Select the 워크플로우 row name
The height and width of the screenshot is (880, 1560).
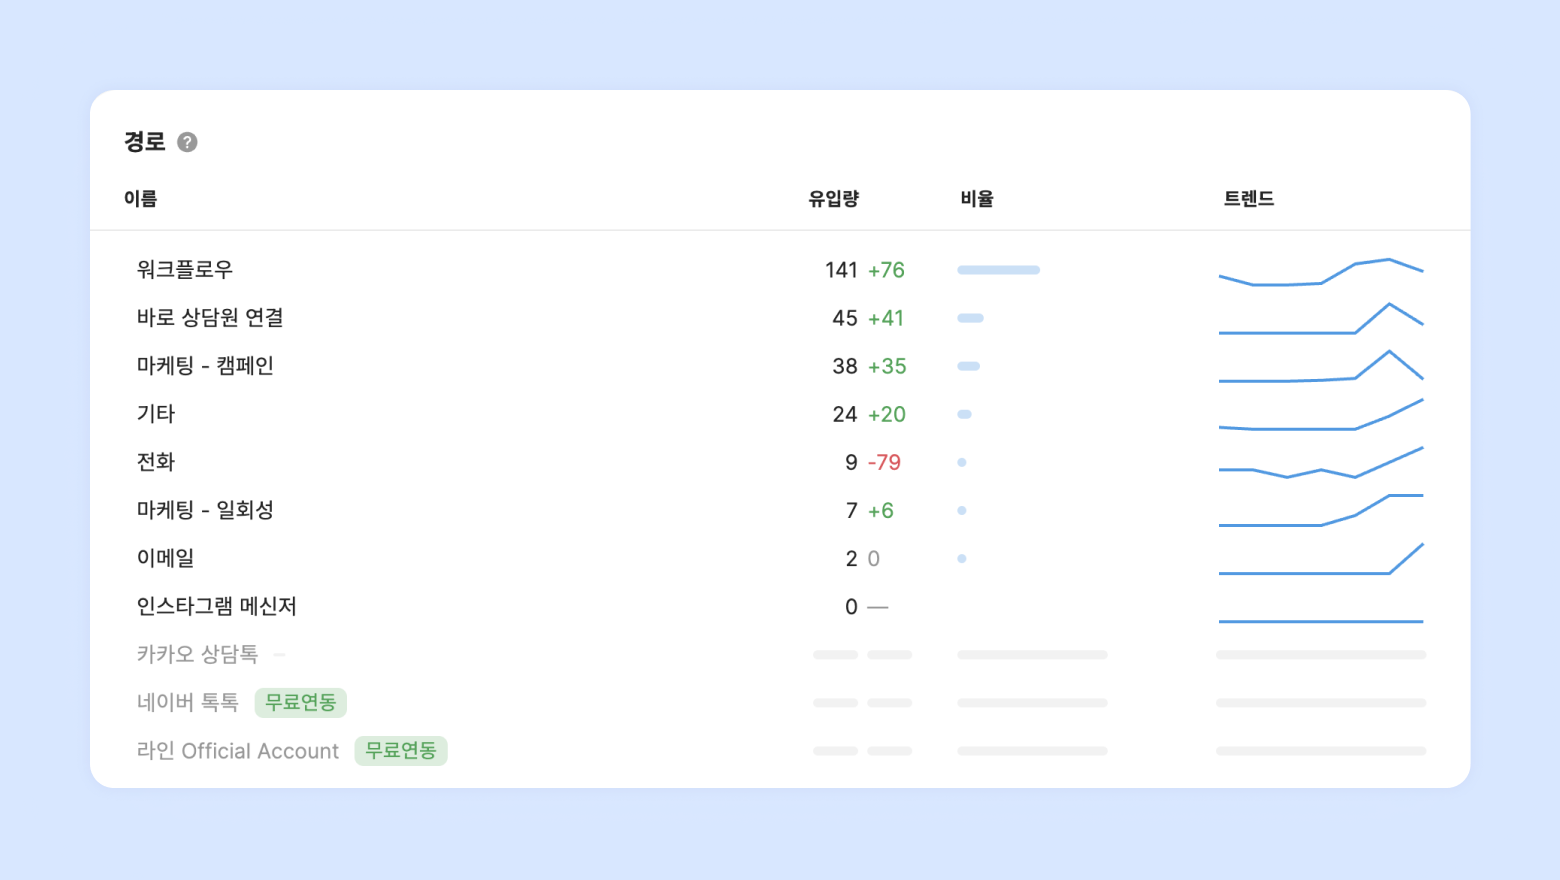(185, 270)
